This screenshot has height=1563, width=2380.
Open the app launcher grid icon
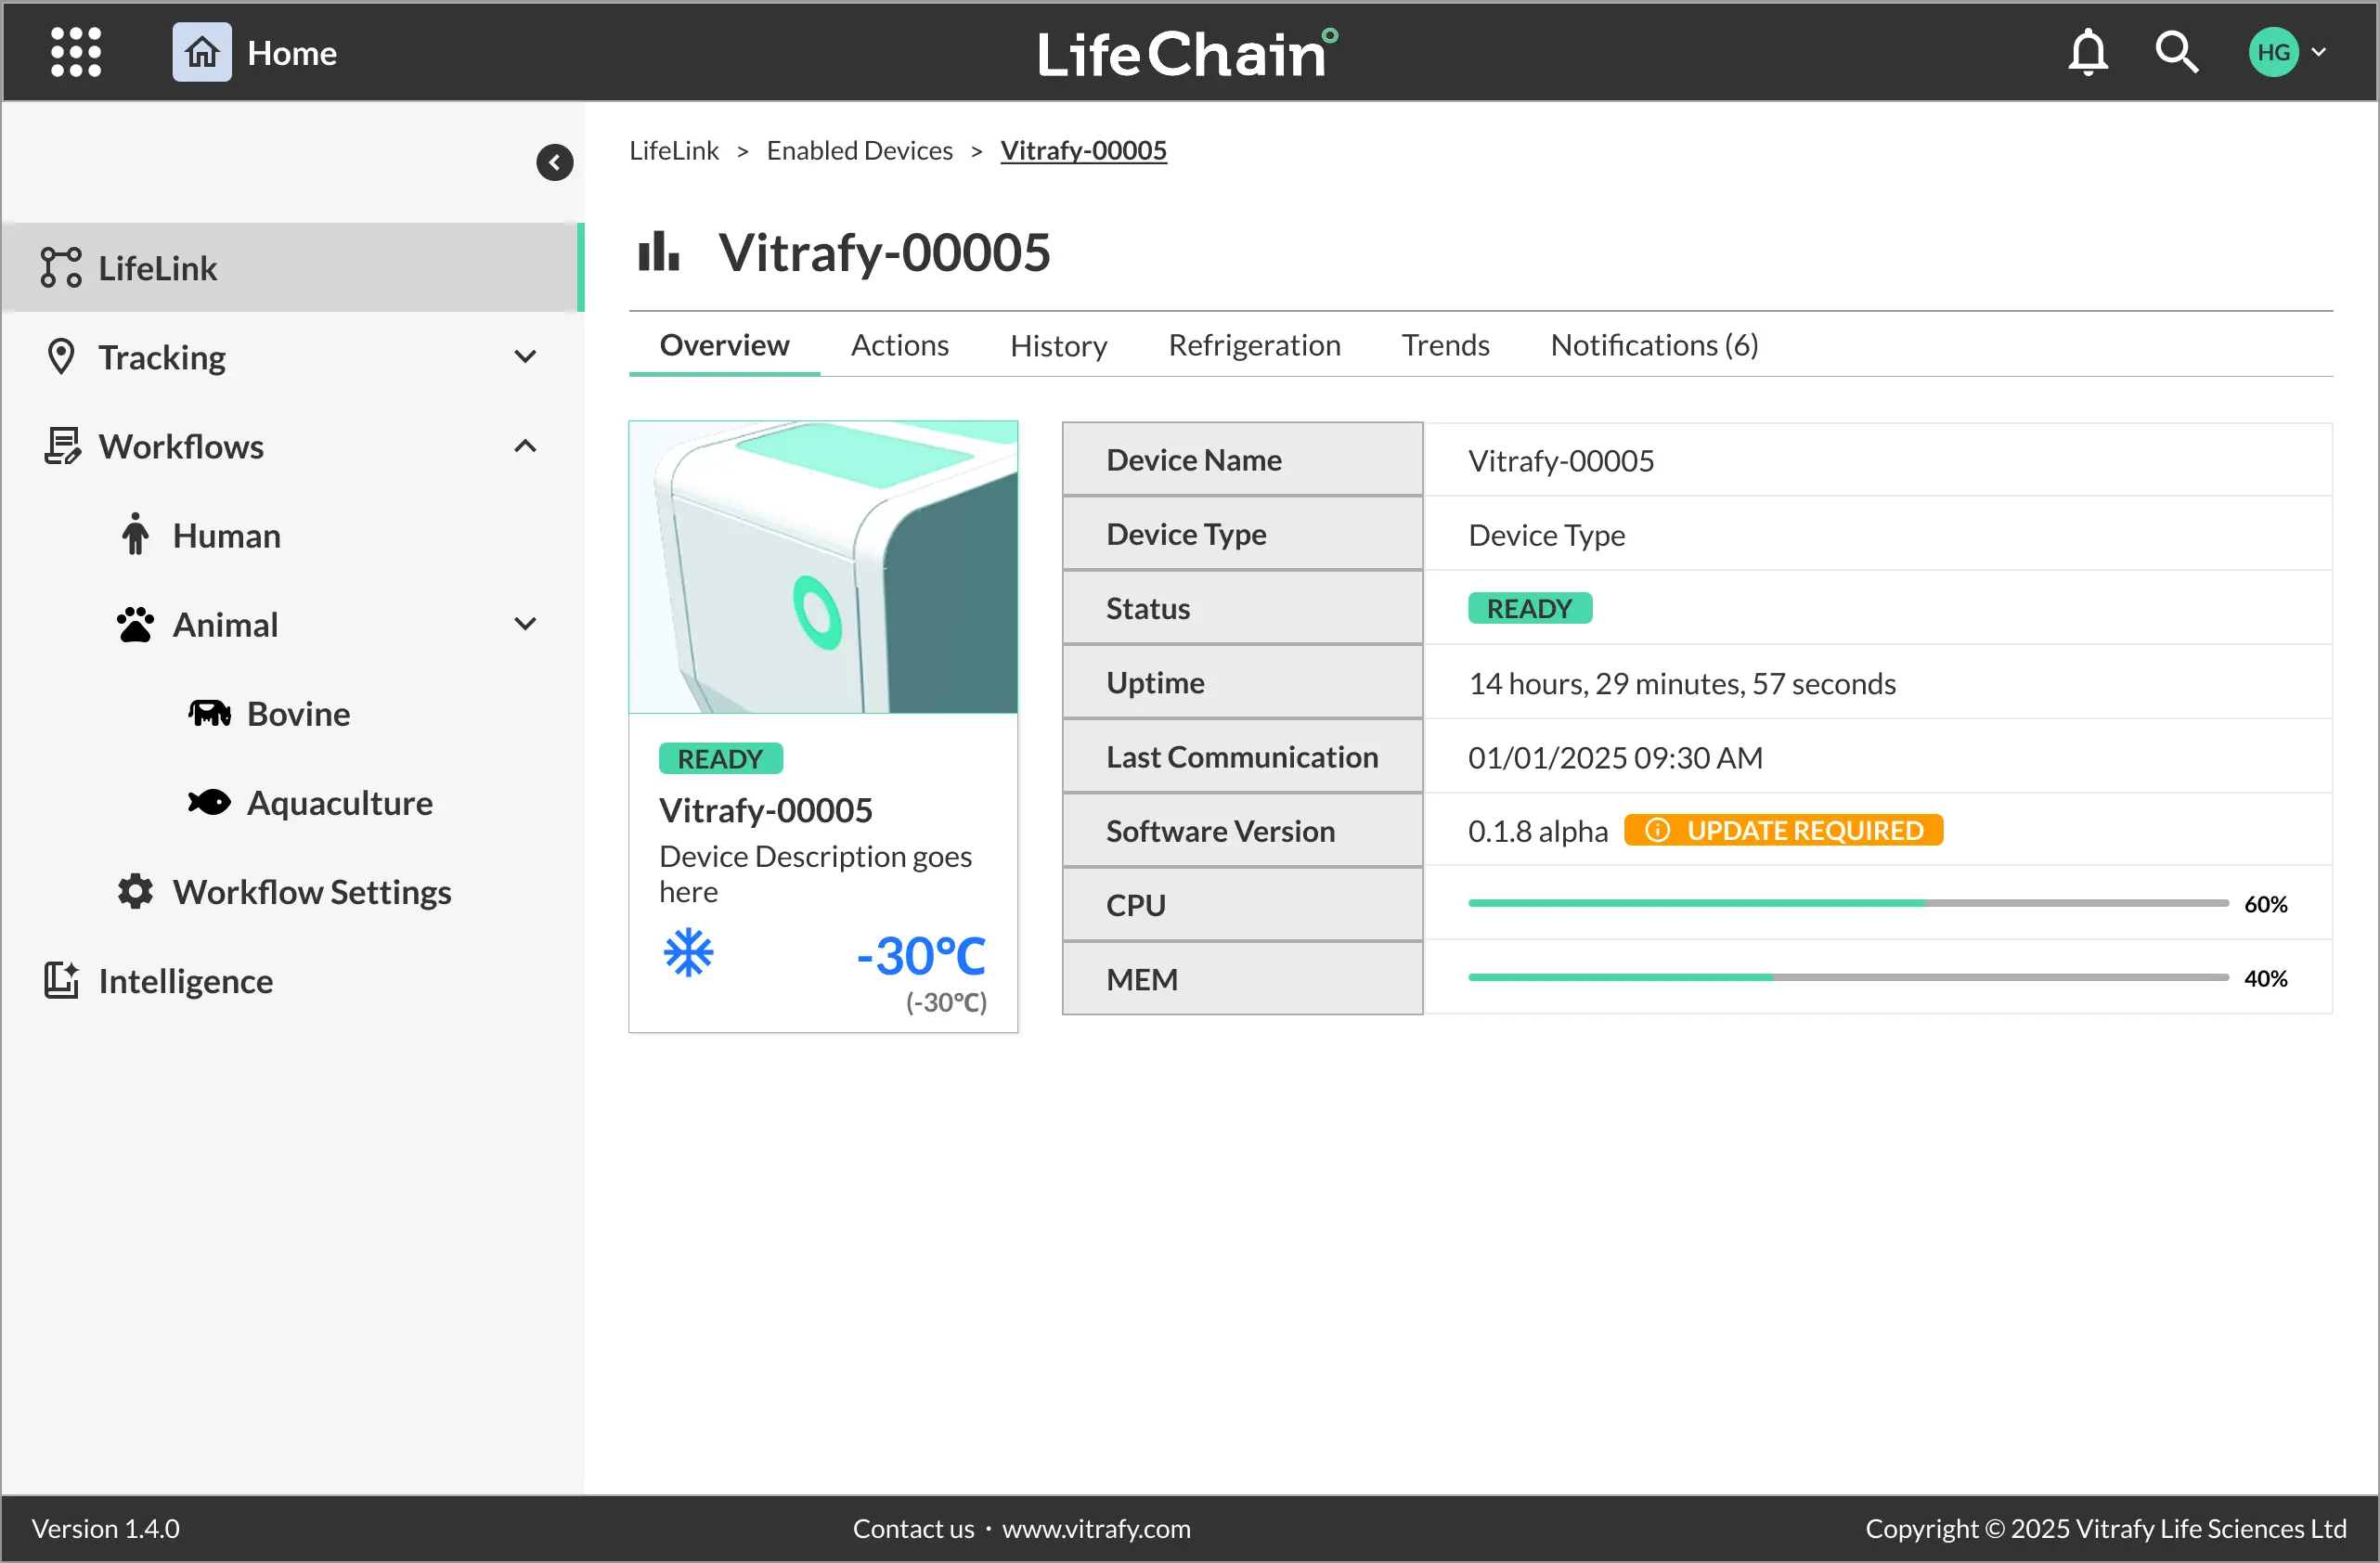pos(76,52)
